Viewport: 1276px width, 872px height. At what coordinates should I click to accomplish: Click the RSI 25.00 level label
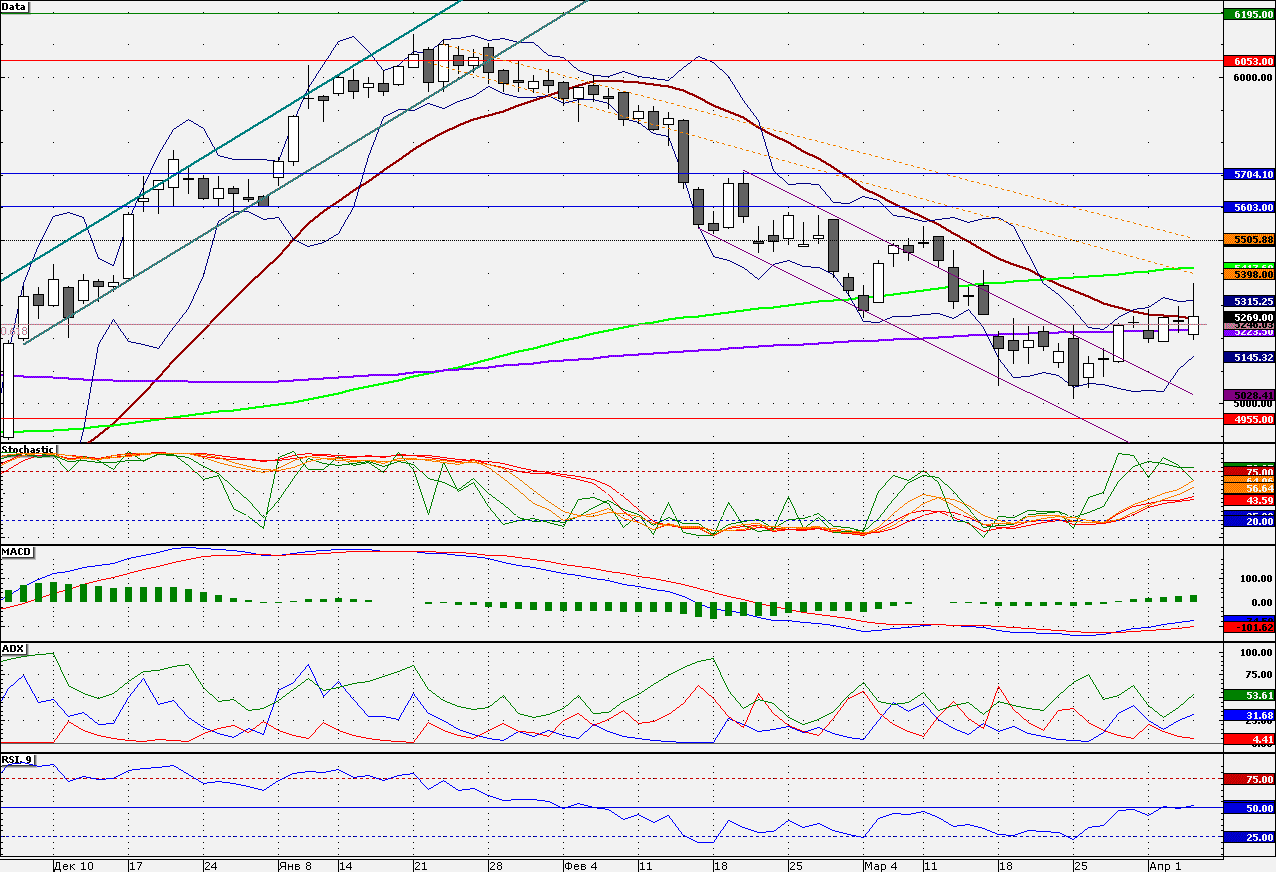coord(1248,837)
